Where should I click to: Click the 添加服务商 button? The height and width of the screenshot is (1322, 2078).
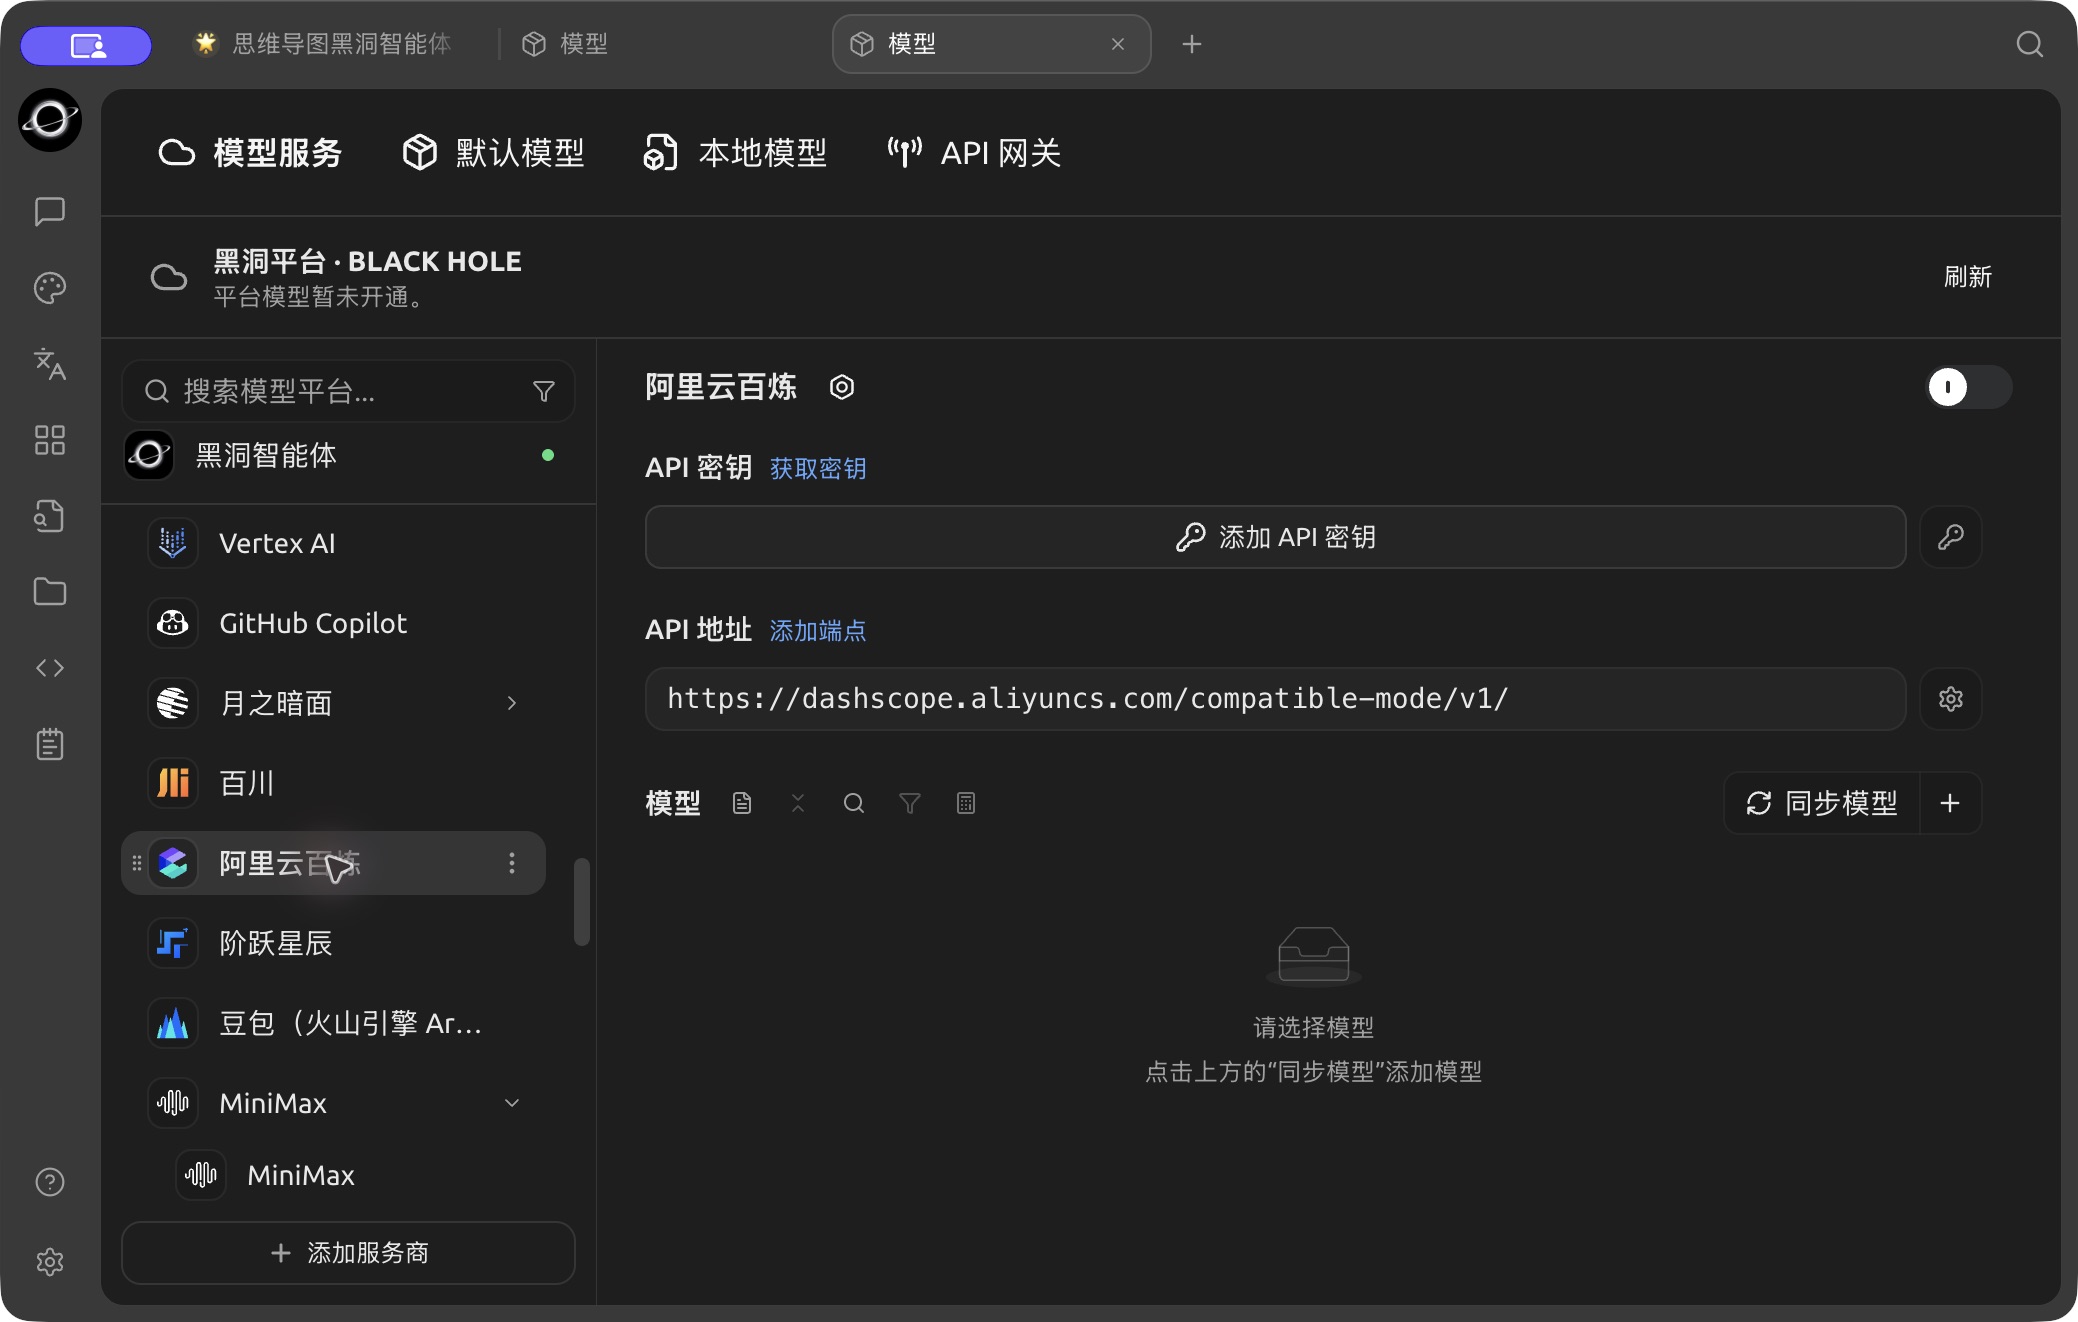tap(348, 1253)
